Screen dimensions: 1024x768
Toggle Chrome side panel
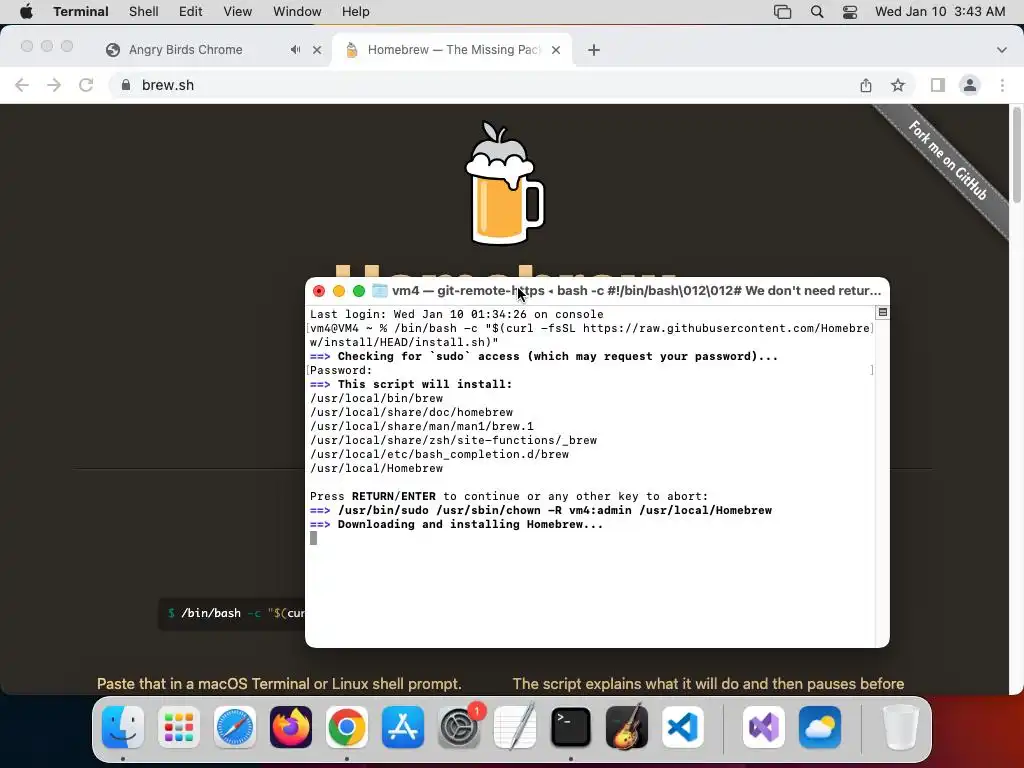point(937,85)
